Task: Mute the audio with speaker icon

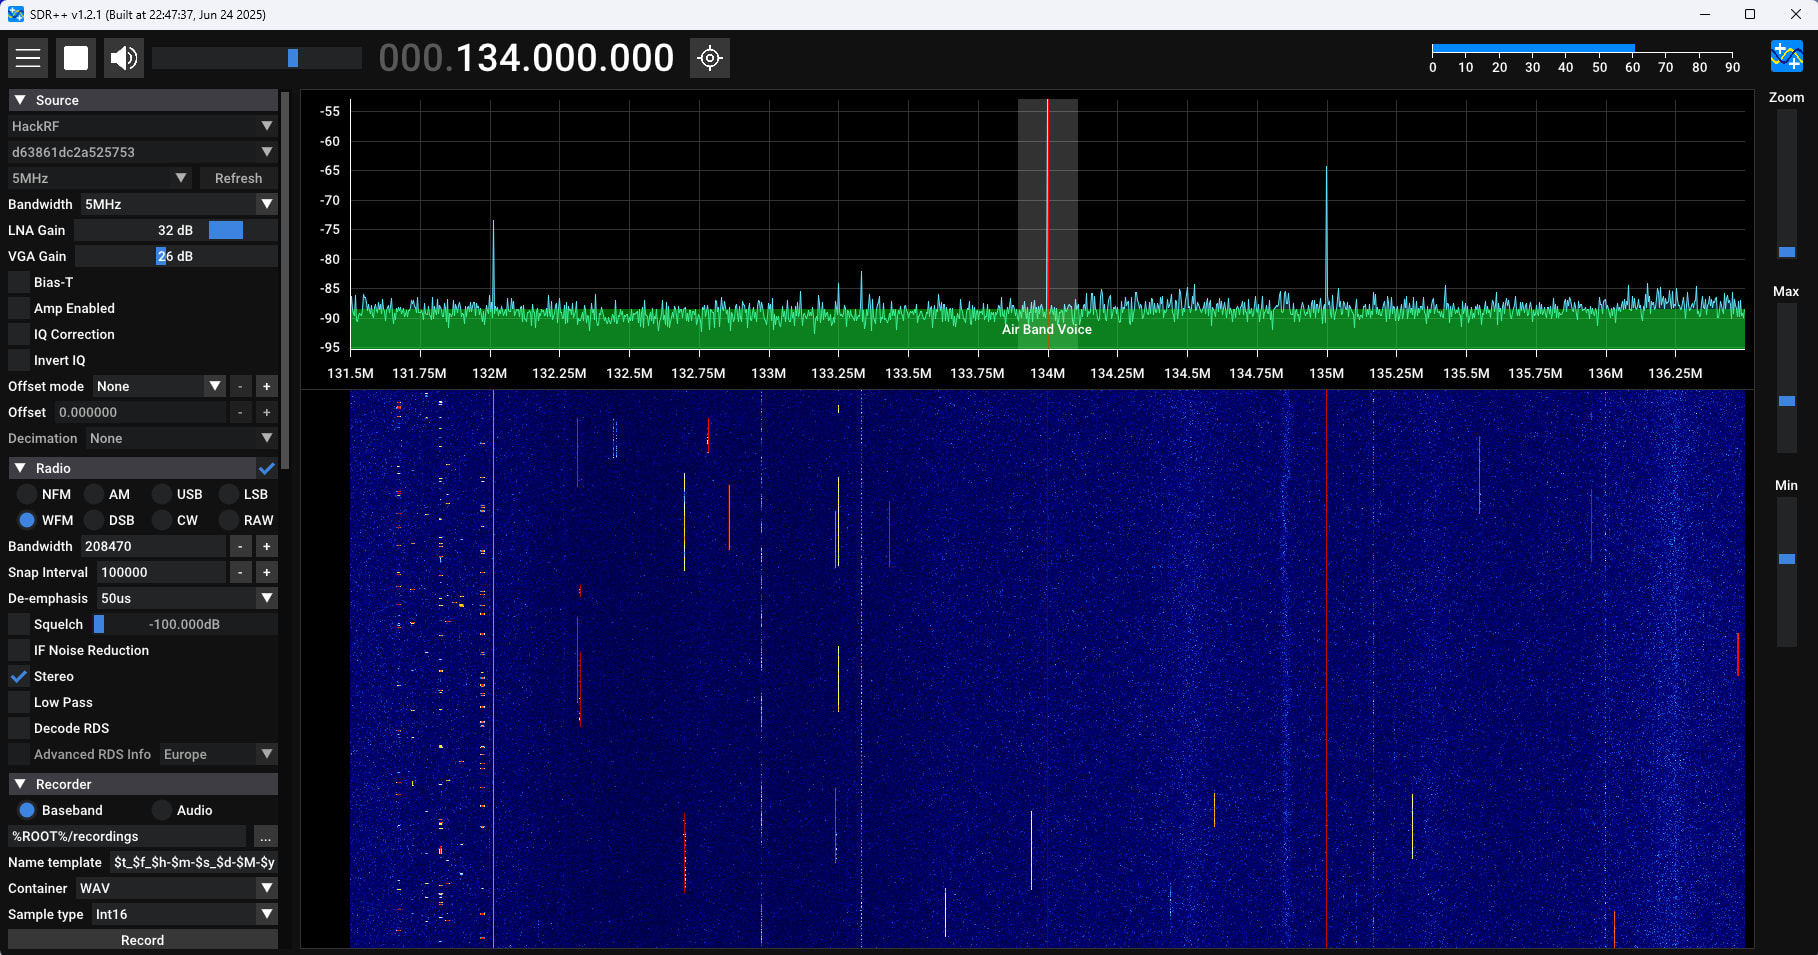Action: (124, 58)
